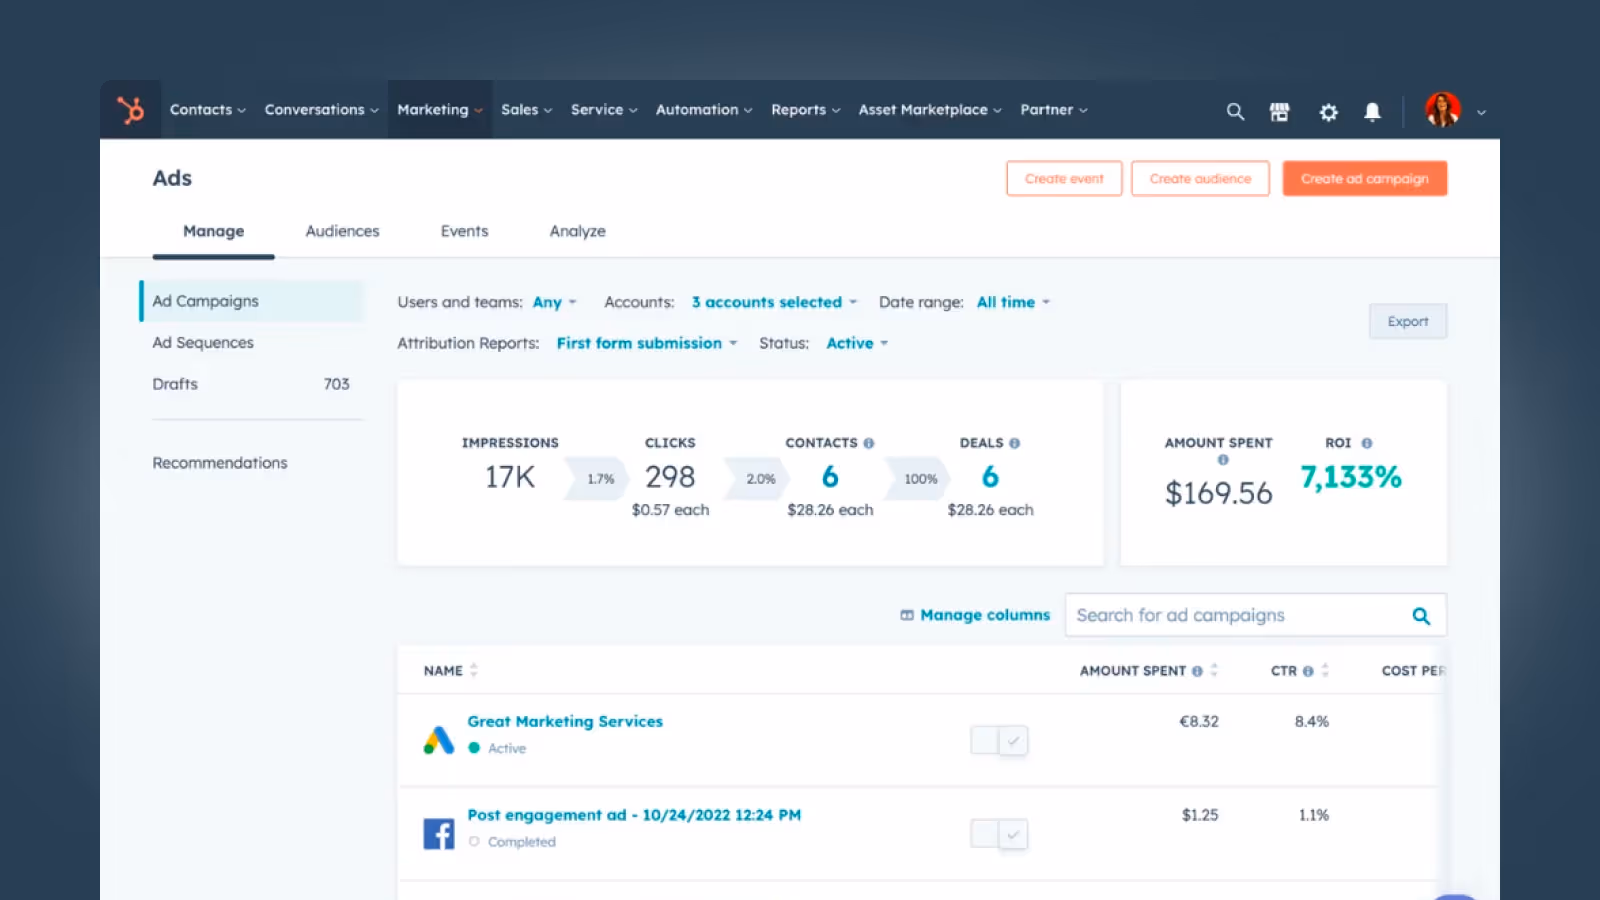Expand the Conversations navigation menu
The width and height of the screenshot is (1600, 900).
click(x=321, y=110)
